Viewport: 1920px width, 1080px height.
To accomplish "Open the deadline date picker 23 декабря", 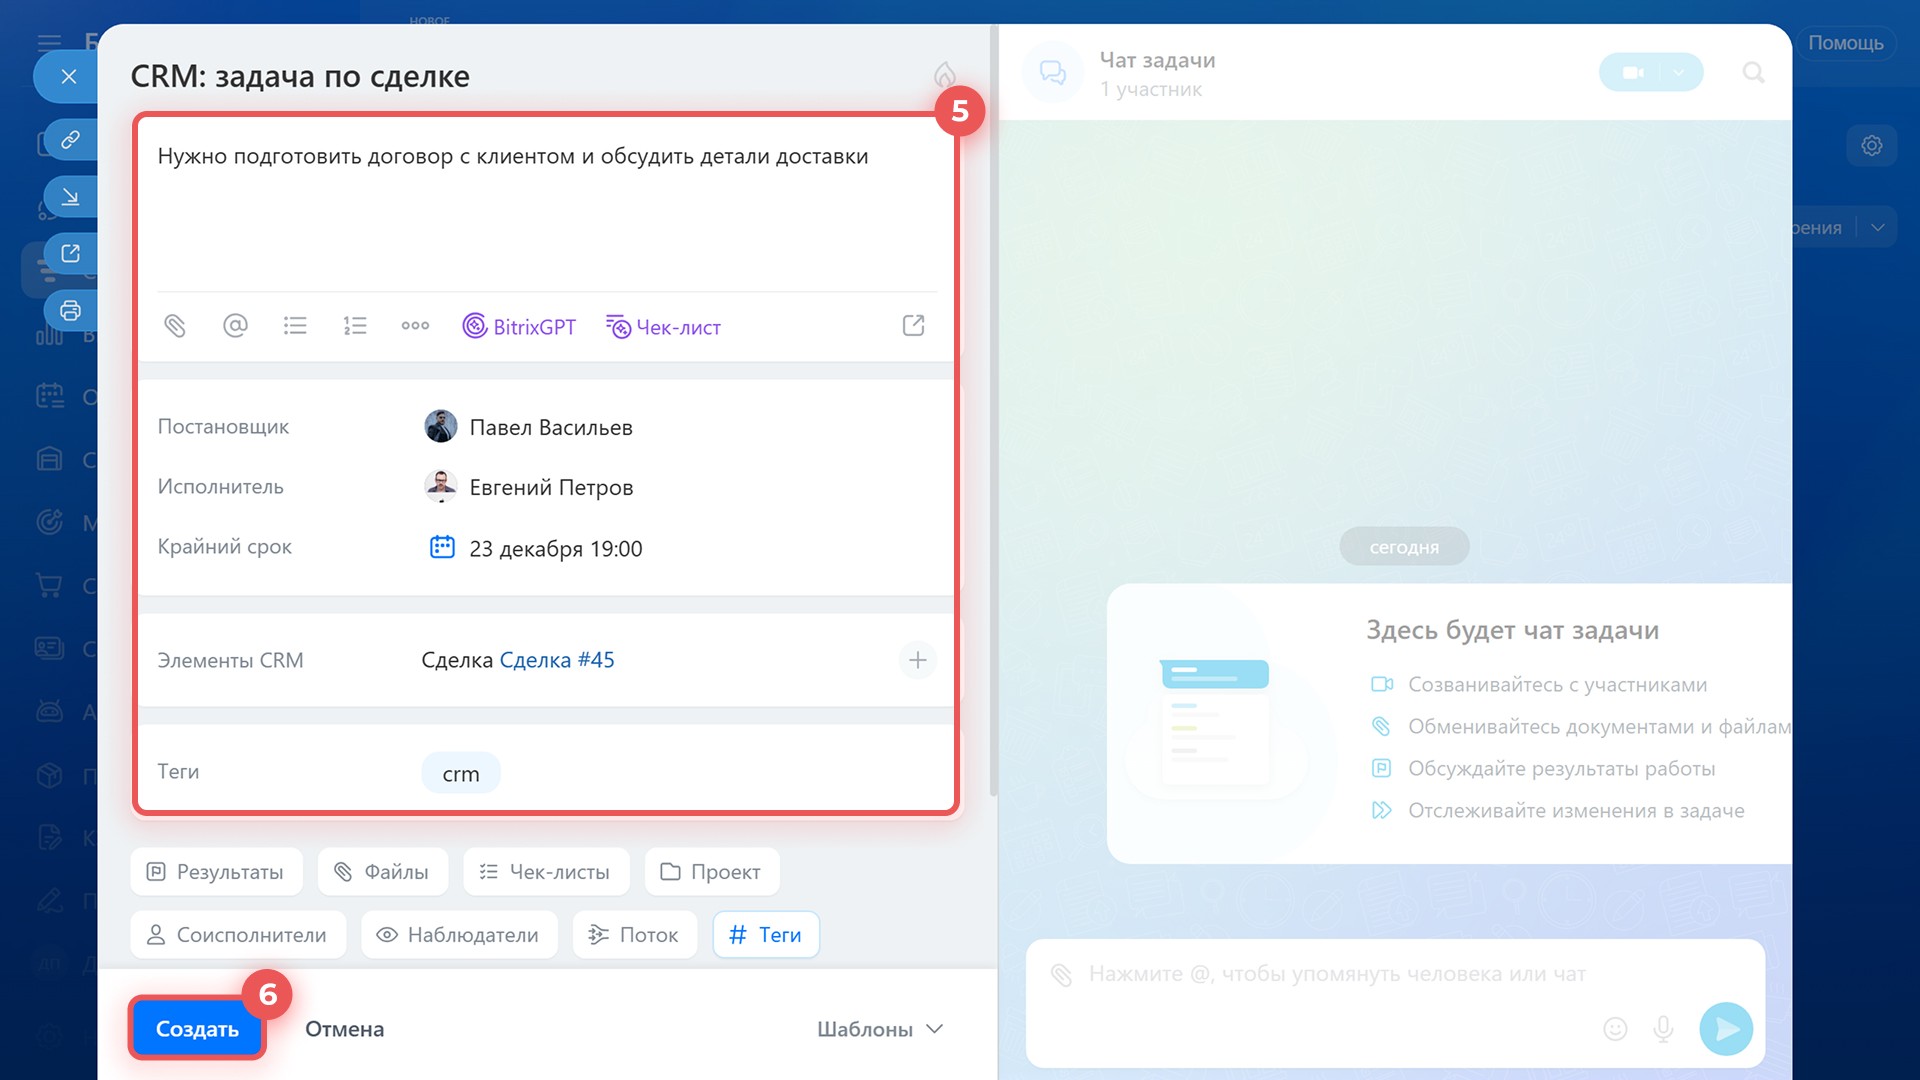I will [x=555, y=548].
